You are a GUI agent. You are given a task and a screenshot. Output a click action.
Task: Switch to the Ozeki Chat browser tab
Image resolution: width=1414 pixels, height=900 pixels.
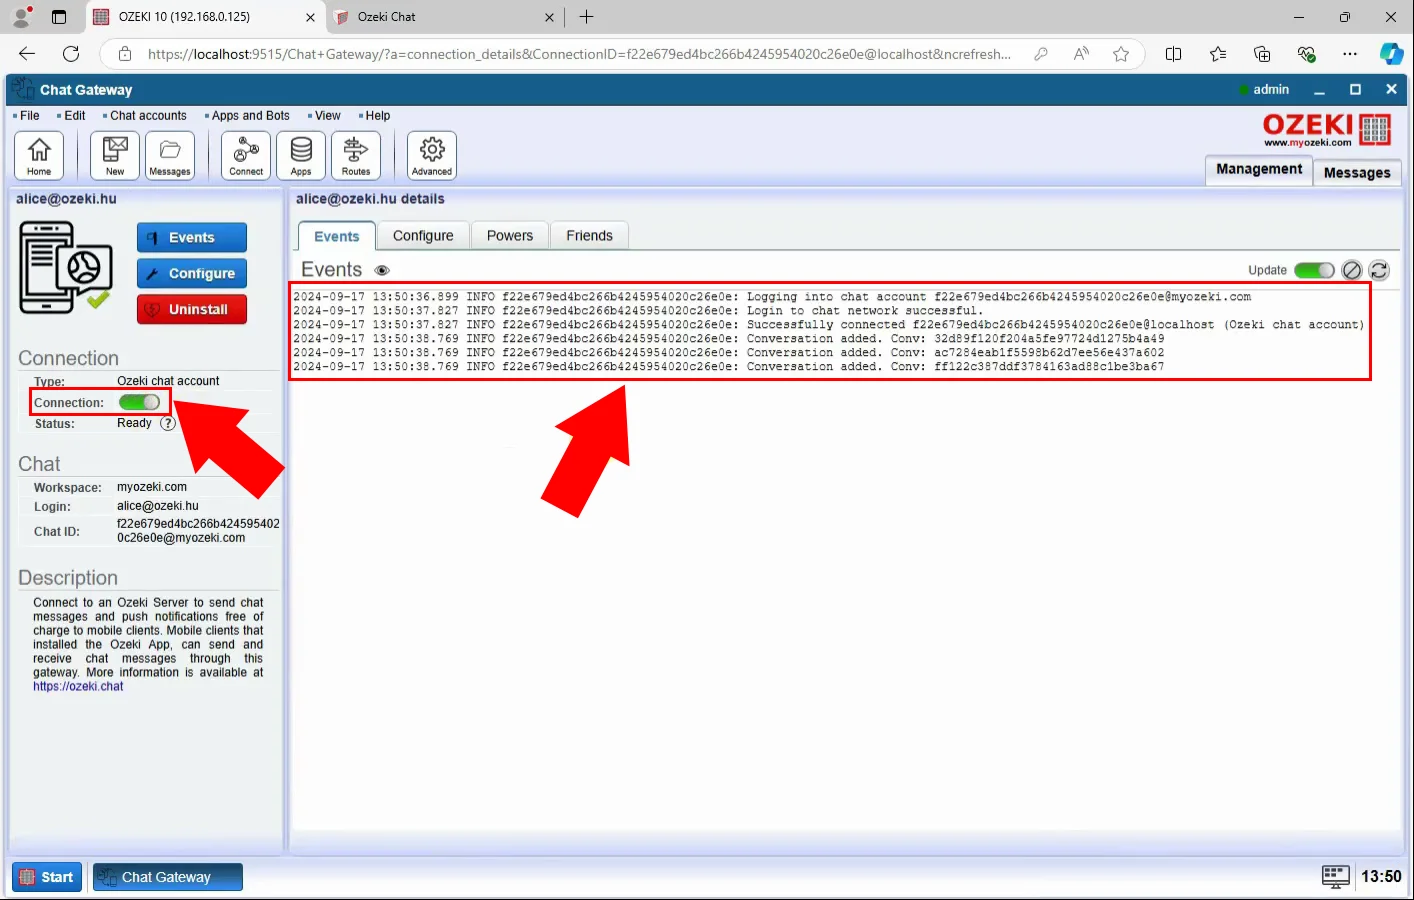pyautogui.click(x=445, y=17)
